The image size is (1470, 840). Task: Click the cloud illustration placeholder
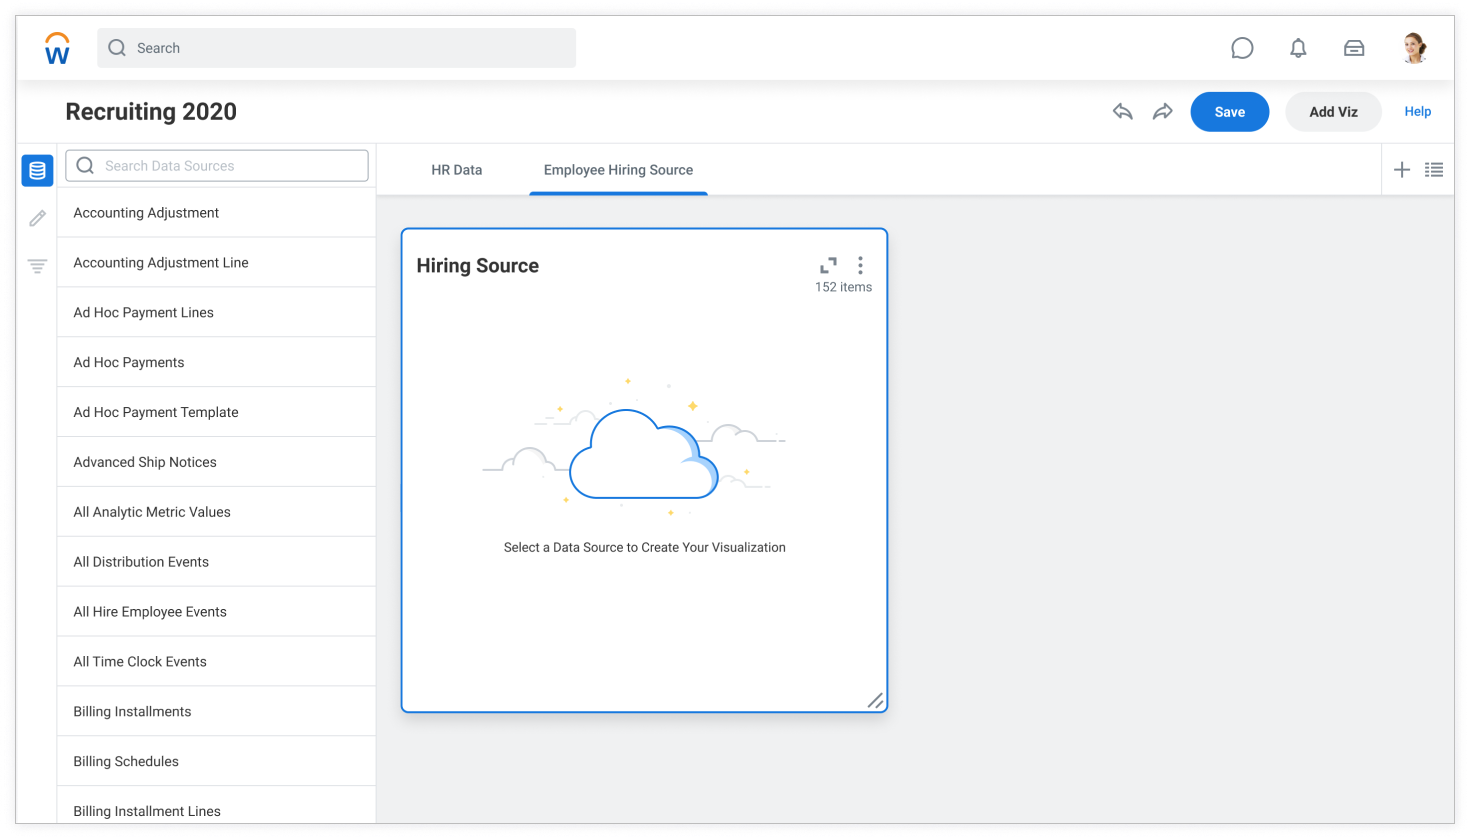[x=634, y=446]
